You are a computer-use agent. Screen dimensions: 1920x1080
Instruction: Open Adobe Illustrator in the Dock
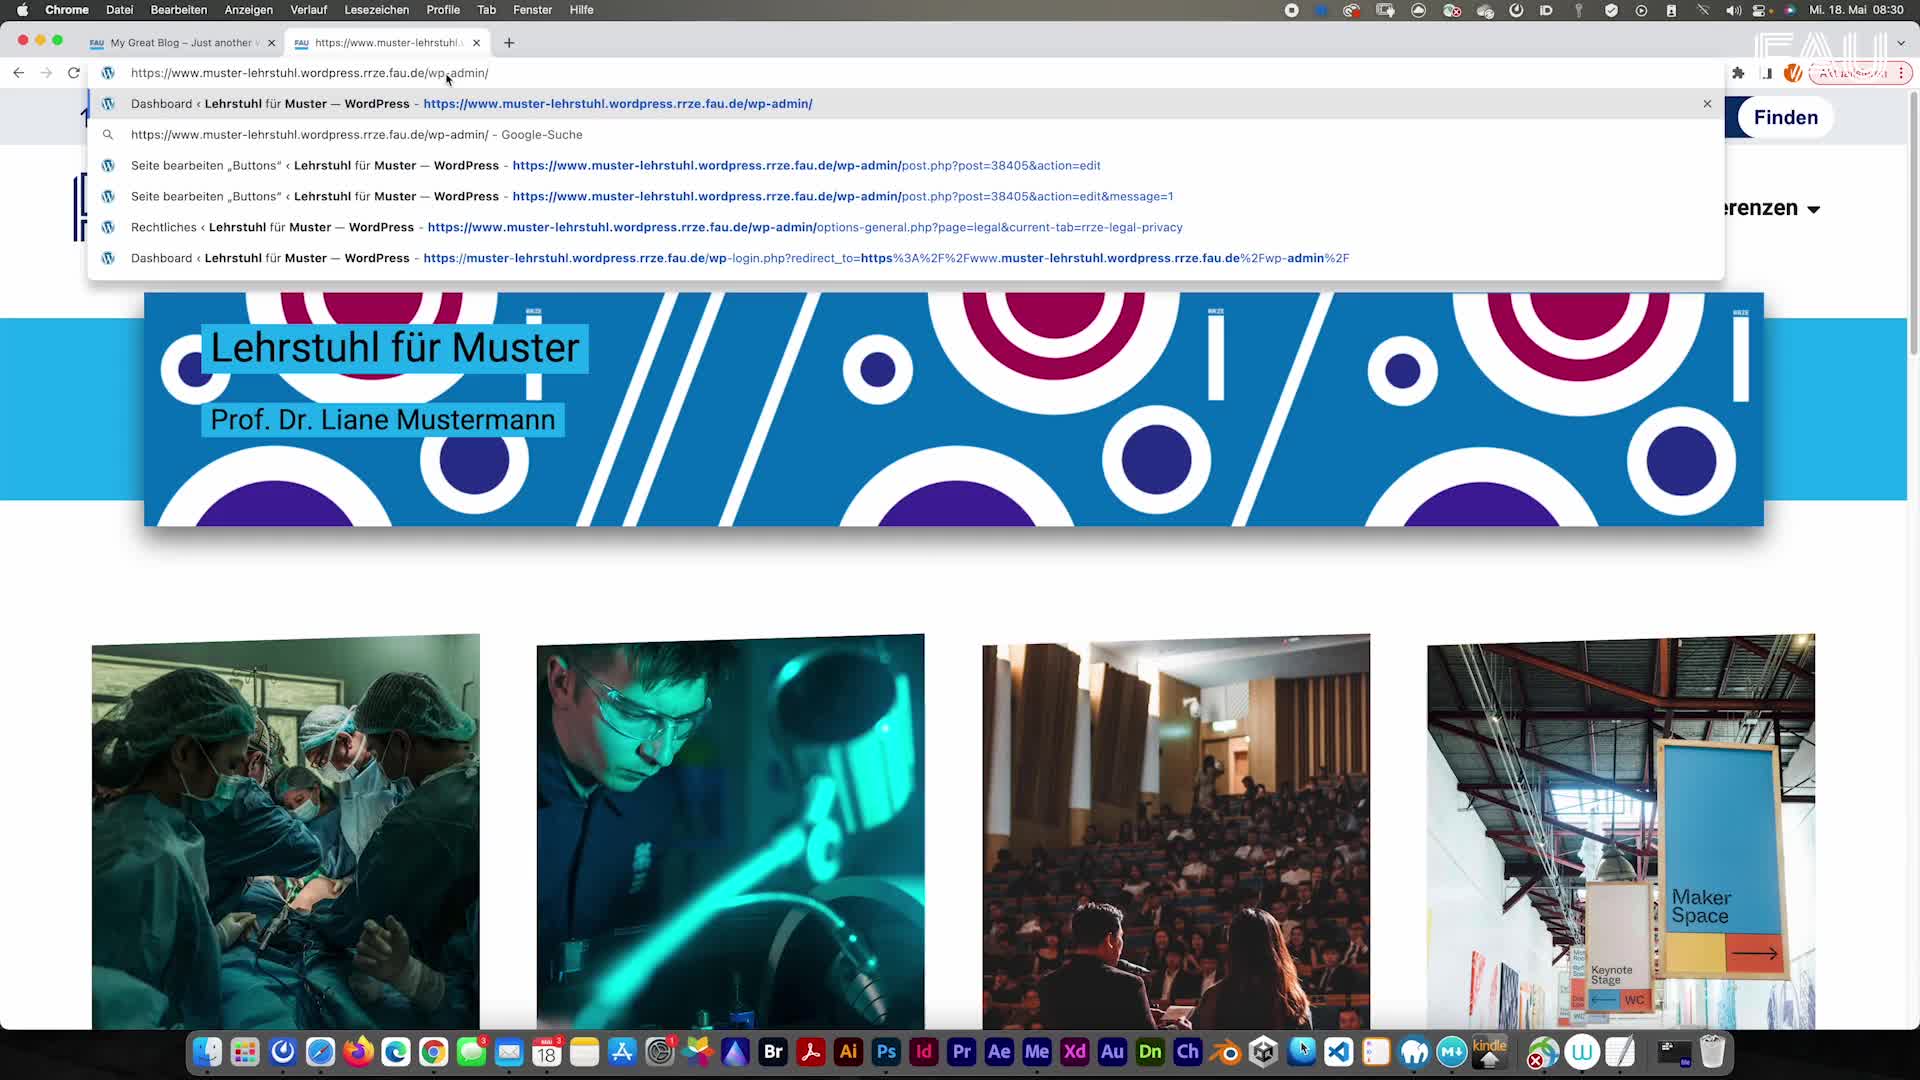(x=848, y=1052)
